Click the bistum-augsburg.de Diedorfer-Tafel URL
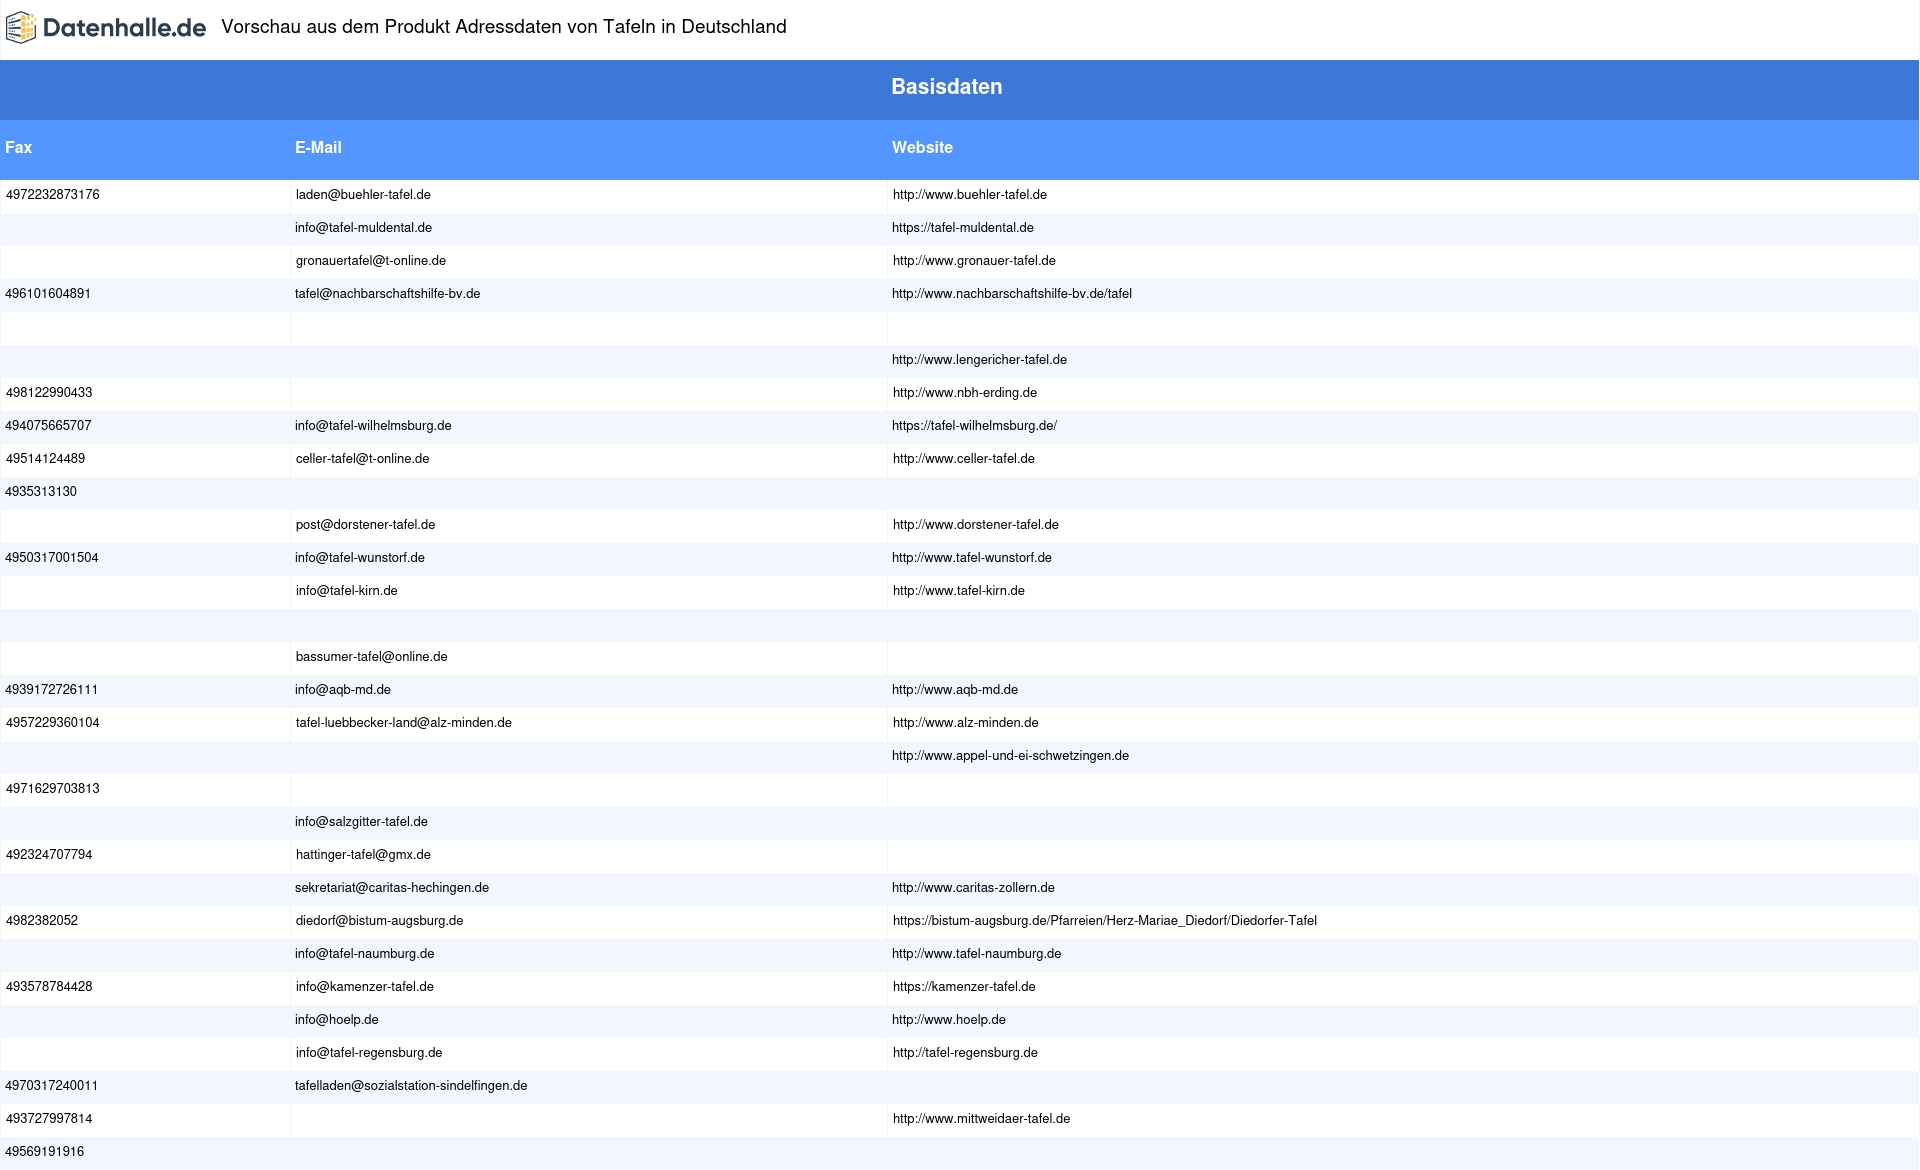 pos(1105,921)
